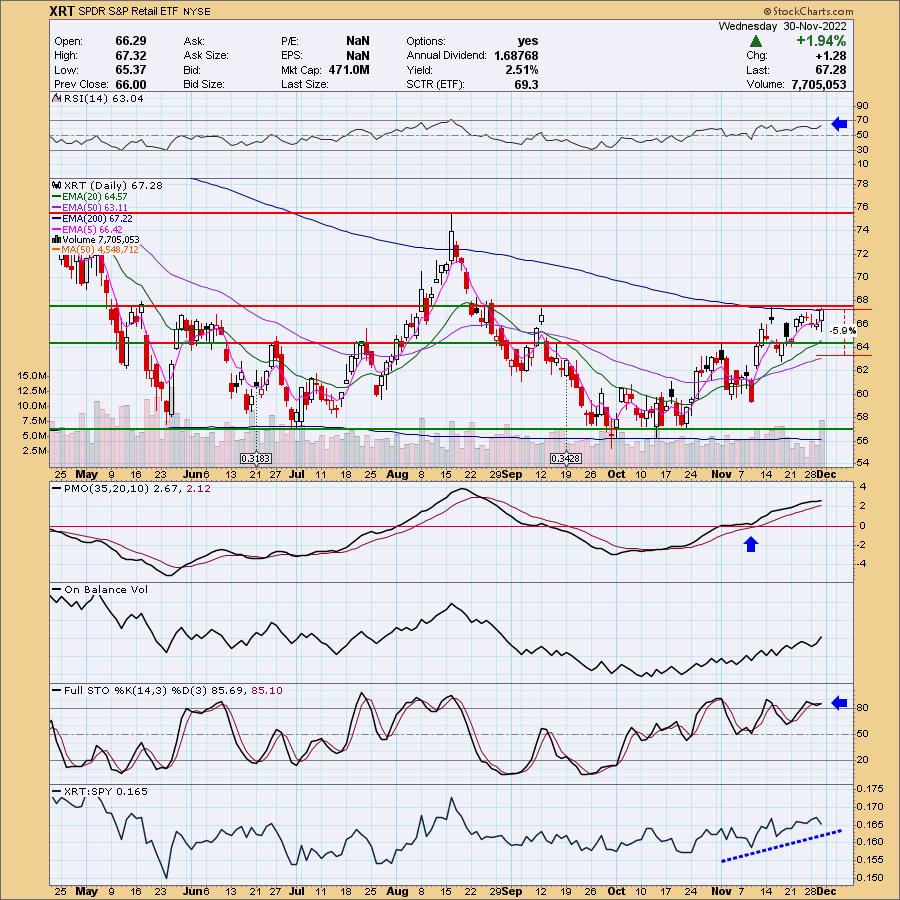This screenshot has height=900, width=900.
Task: Click the XRT (Daily) 67.28 legend label
Action: coord(113,185)
